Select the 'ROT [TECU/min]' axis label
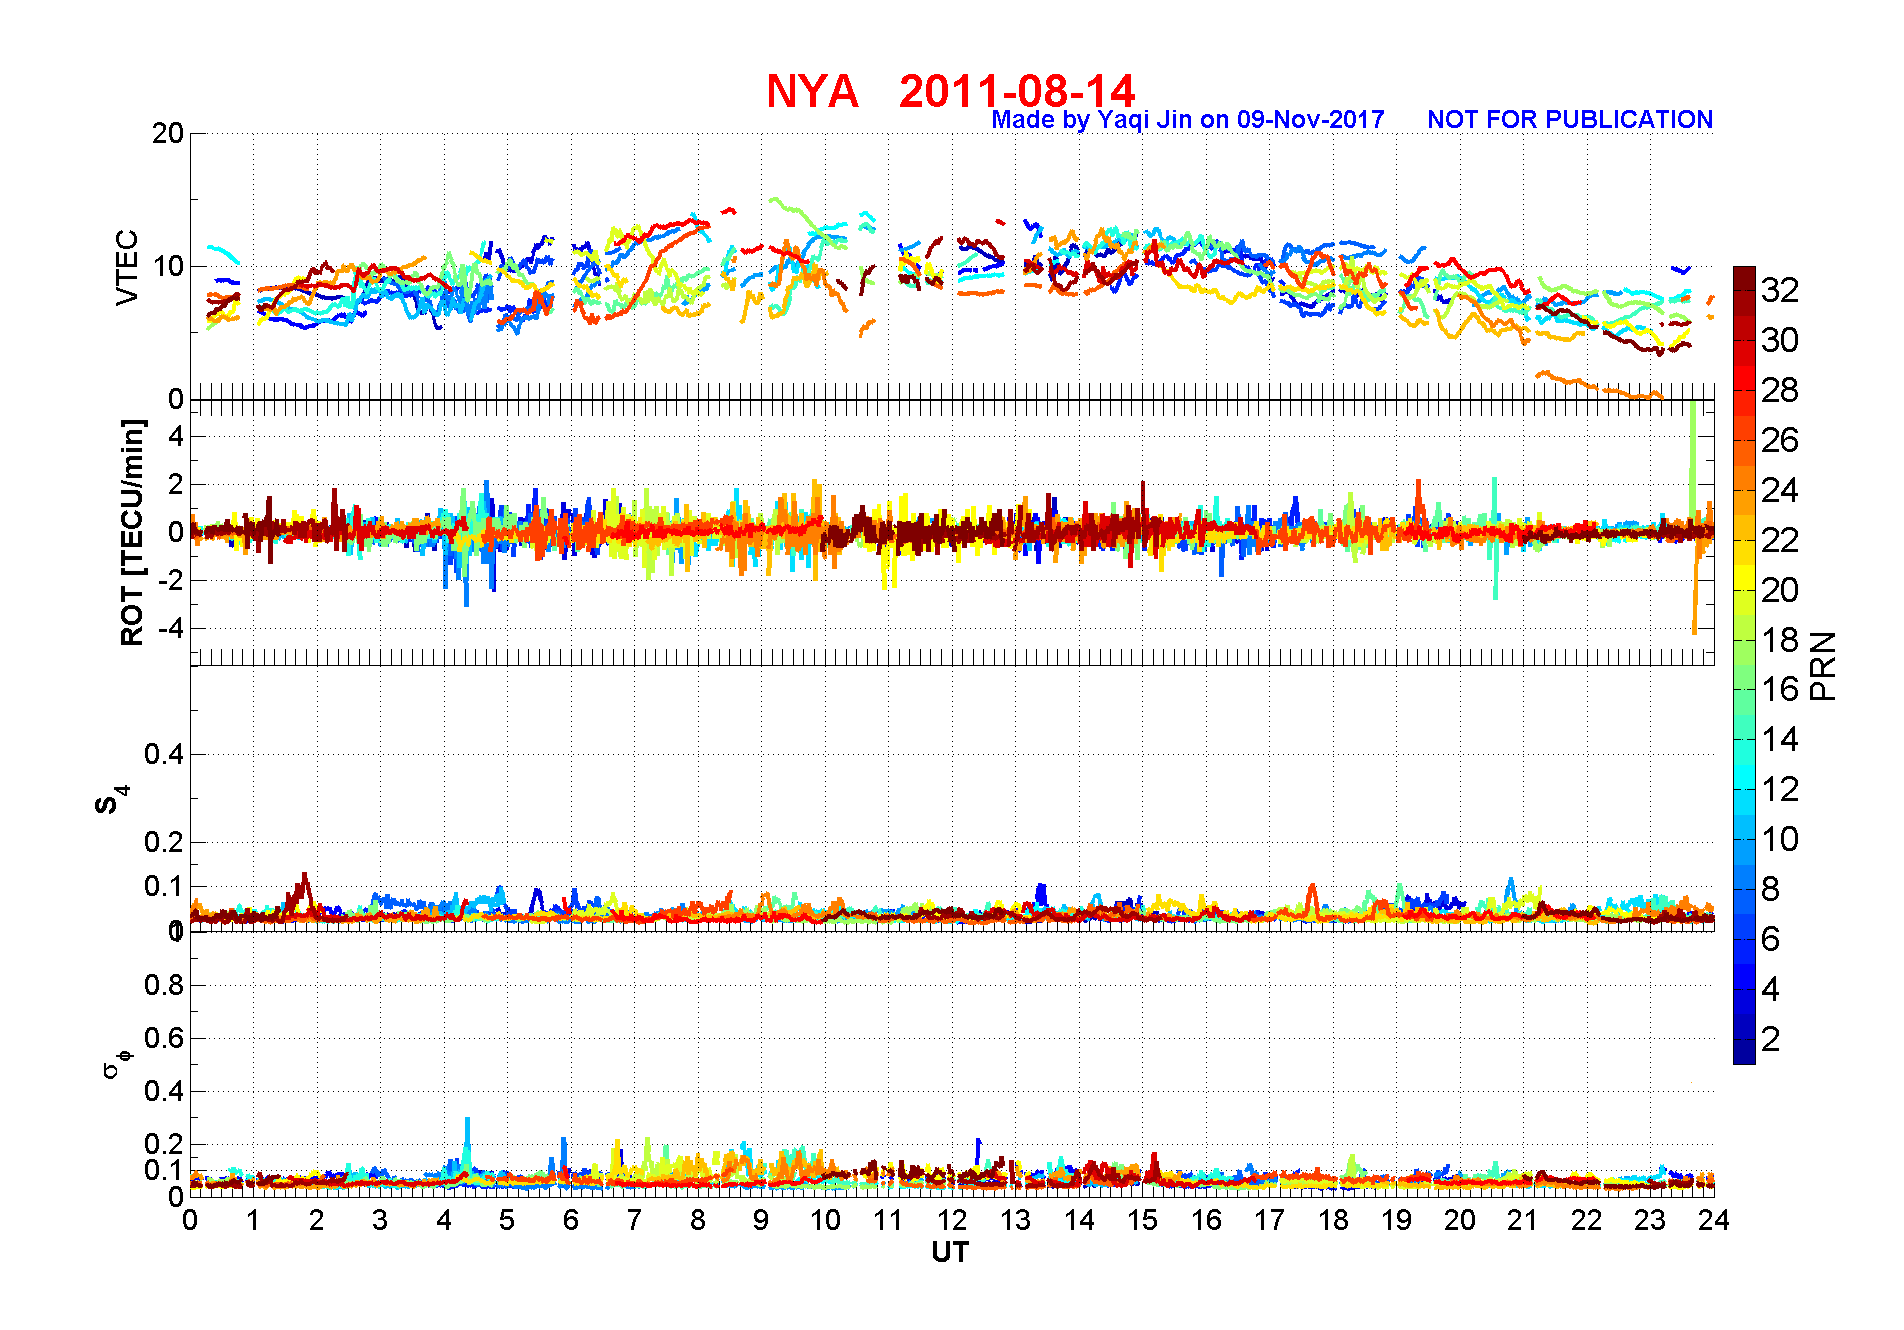1904x1330 pixels. point(132,532)
